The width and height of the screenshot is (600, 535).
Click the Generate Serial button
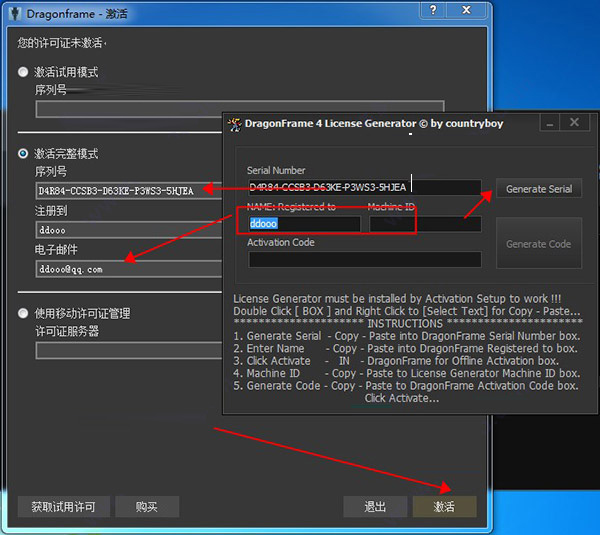[539, 189]
